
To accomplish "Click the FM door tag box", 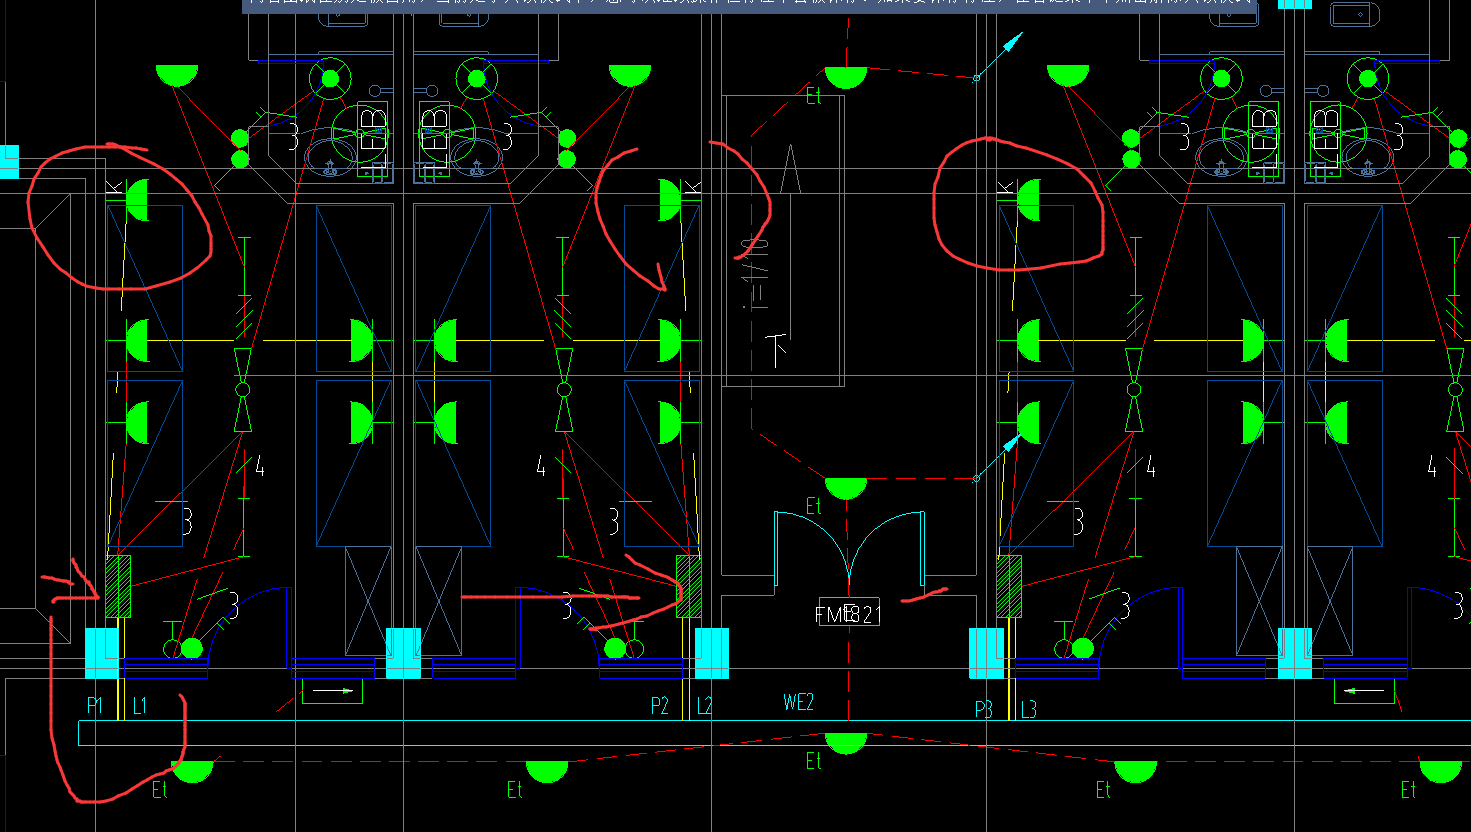I will click(848, 612).
